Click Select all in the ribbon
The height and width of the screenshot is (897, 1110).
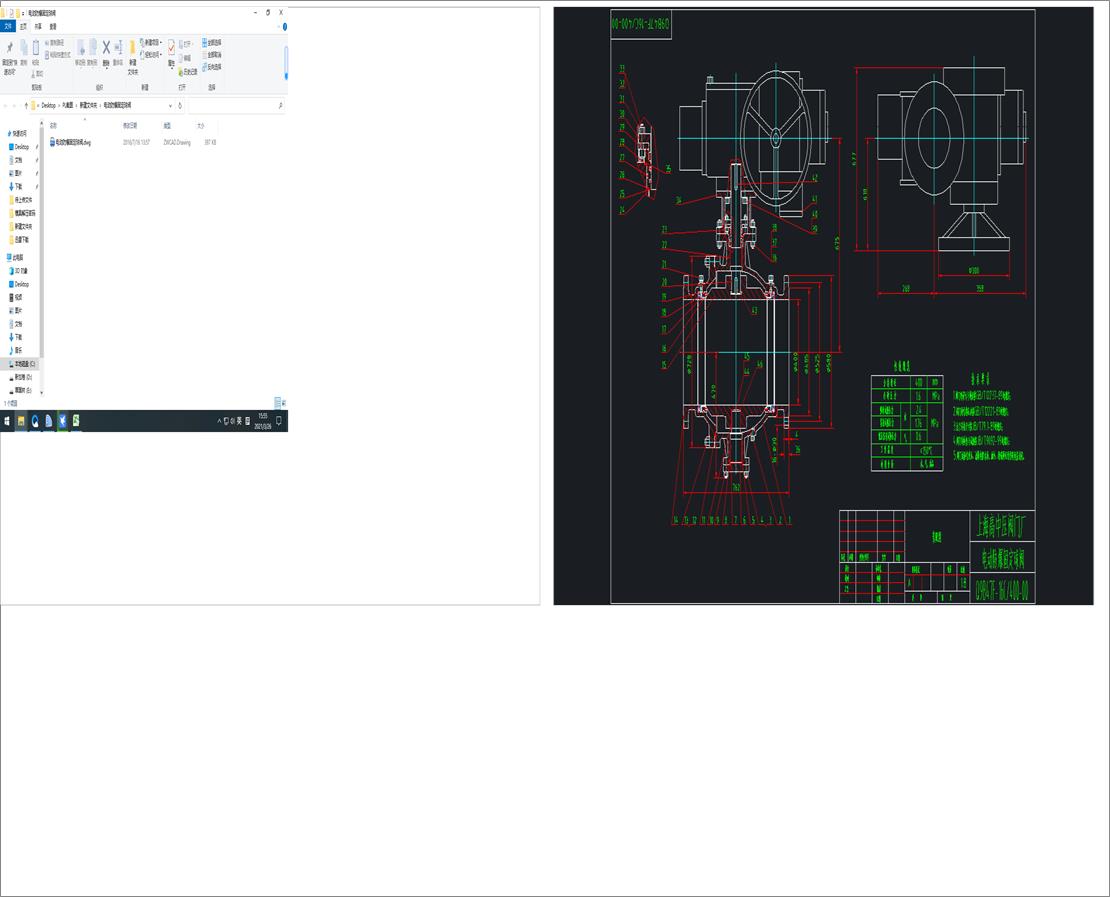(x=212, y=42)
